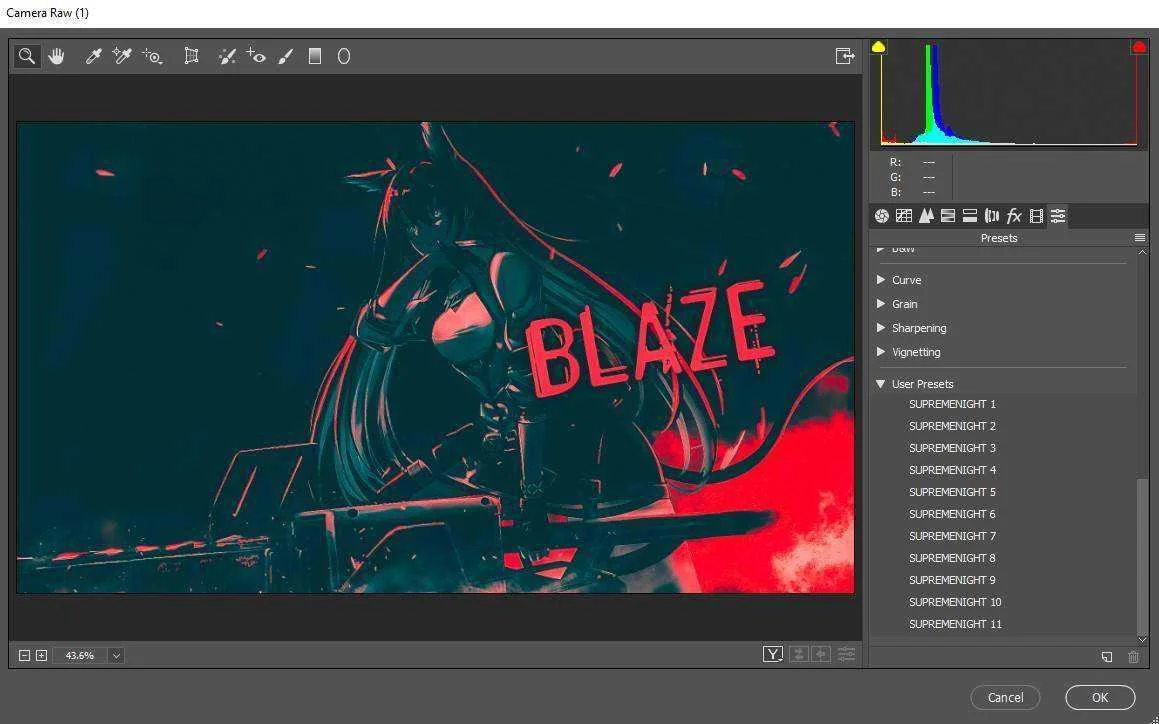This screenshot has width=1159, height=724.
Task: Select the Transform tool
Action: (191, 56)
